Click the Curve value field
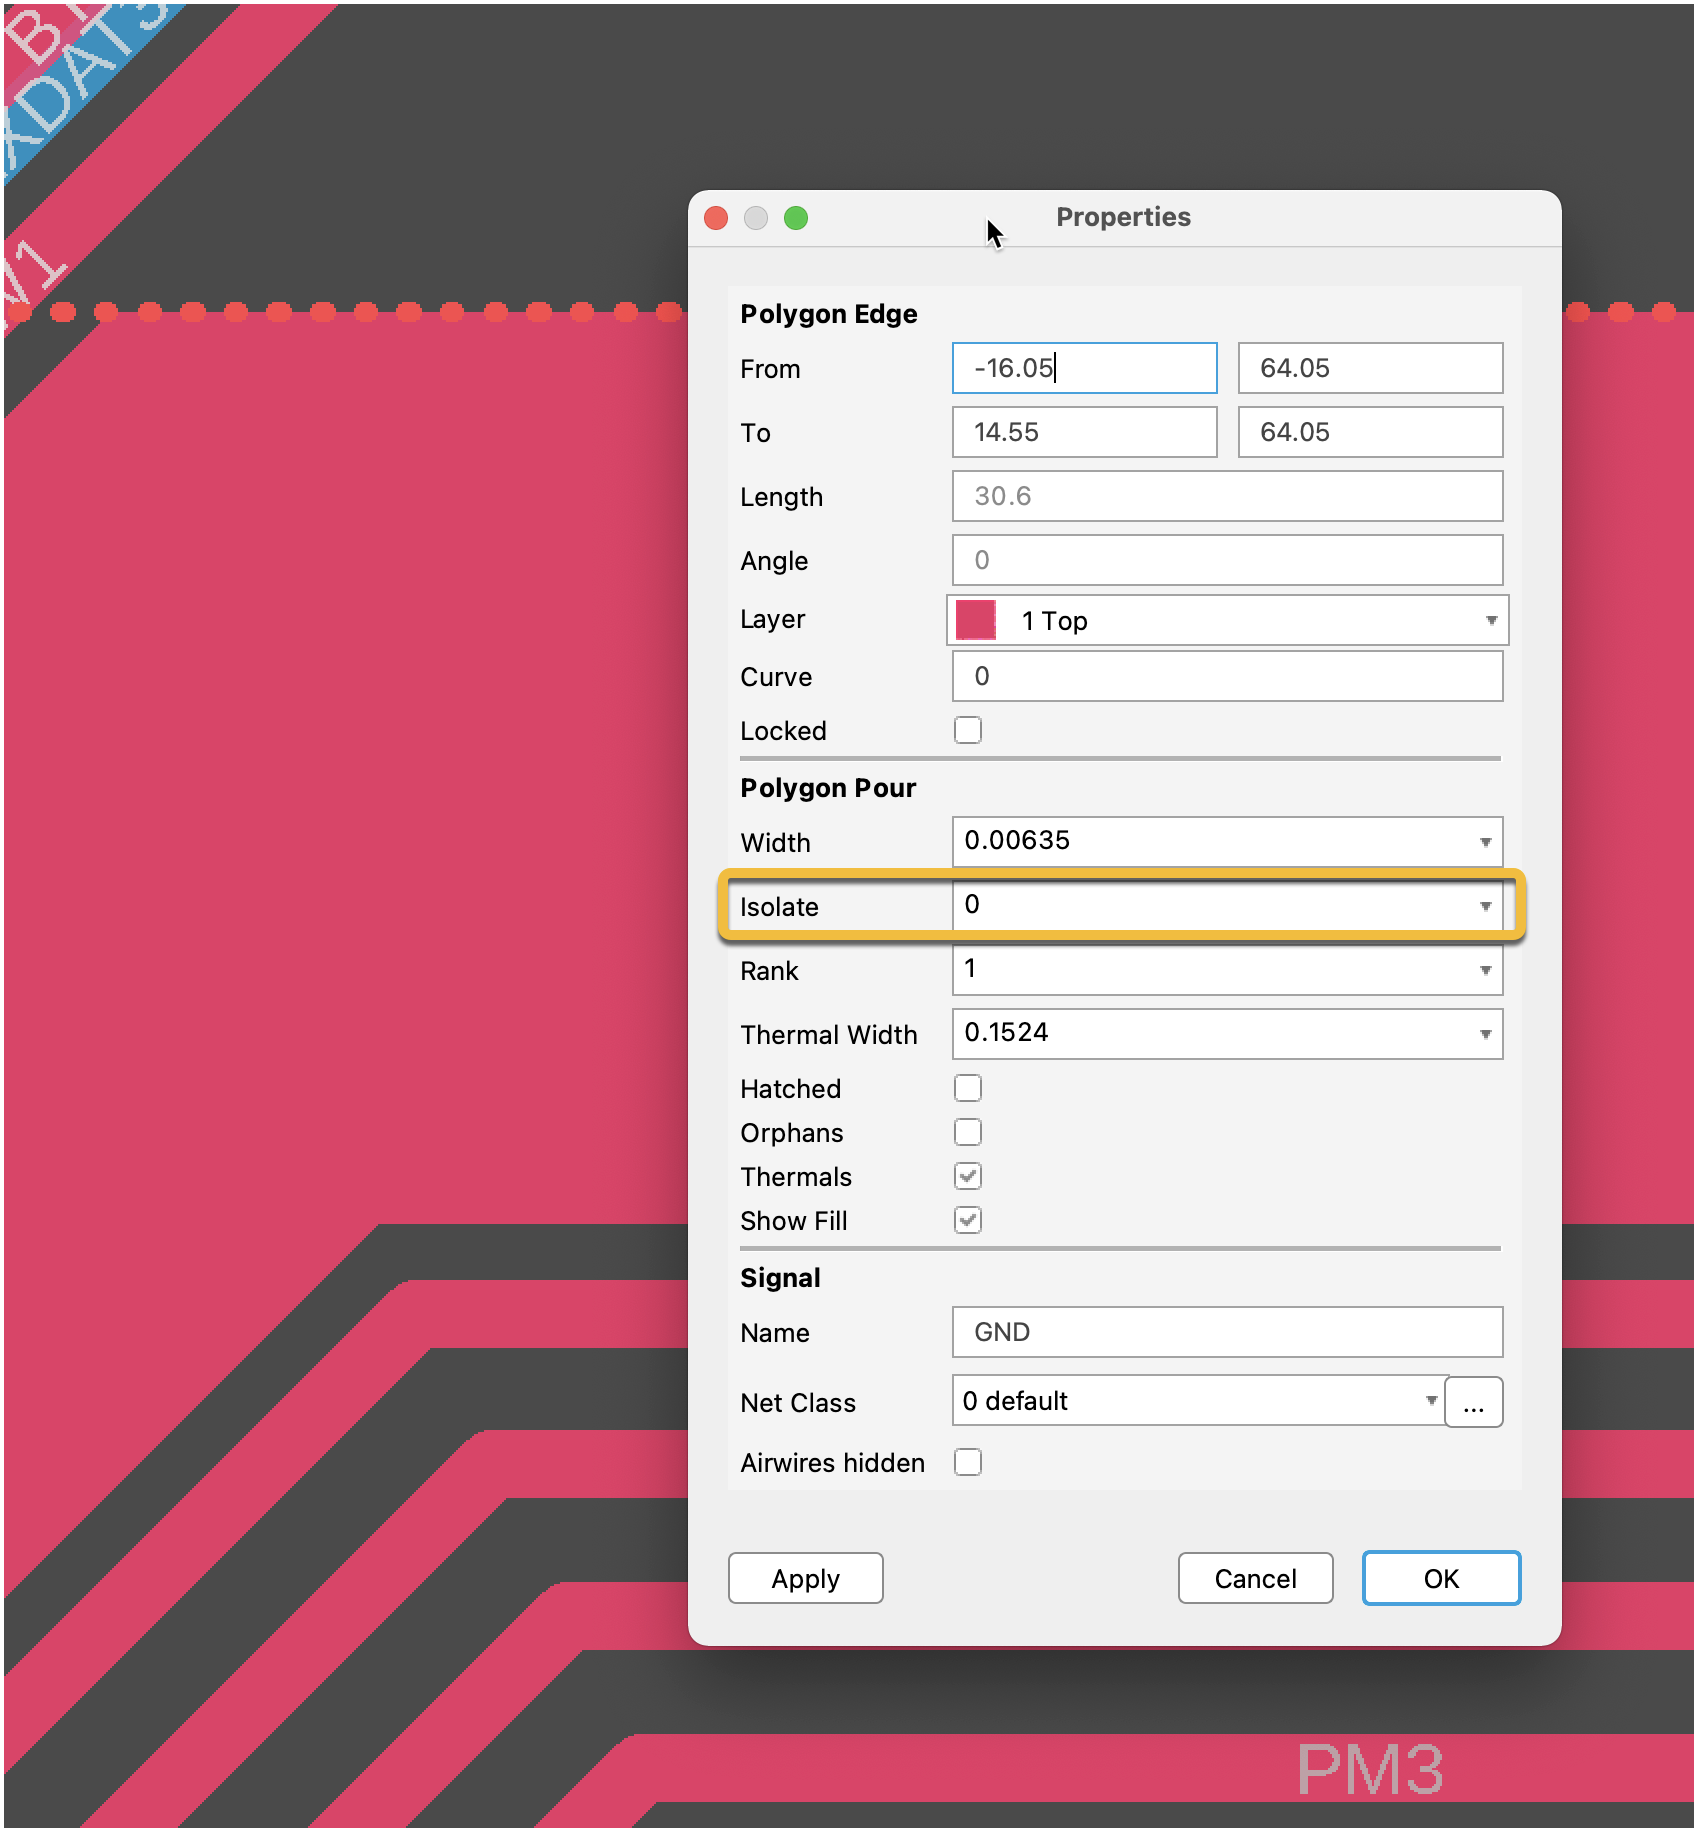Image resolution: width=1698 pixels, height=1832 pixels. pos(1227,676)
